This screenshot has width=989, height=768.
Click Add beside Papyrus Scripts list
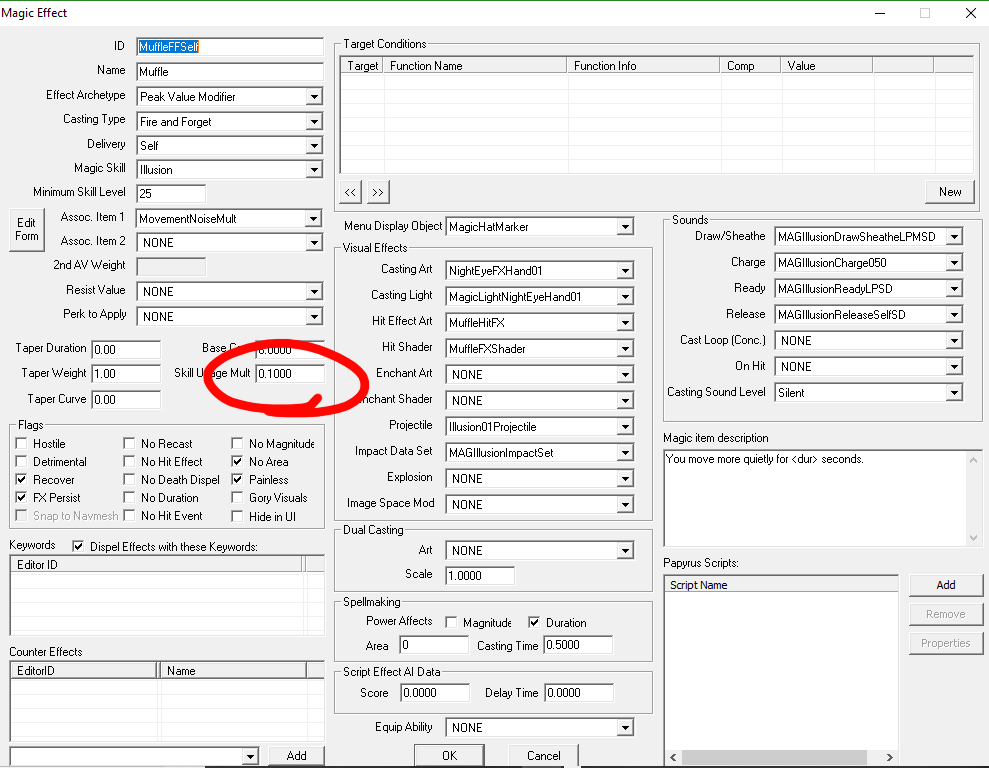point(945,585)
